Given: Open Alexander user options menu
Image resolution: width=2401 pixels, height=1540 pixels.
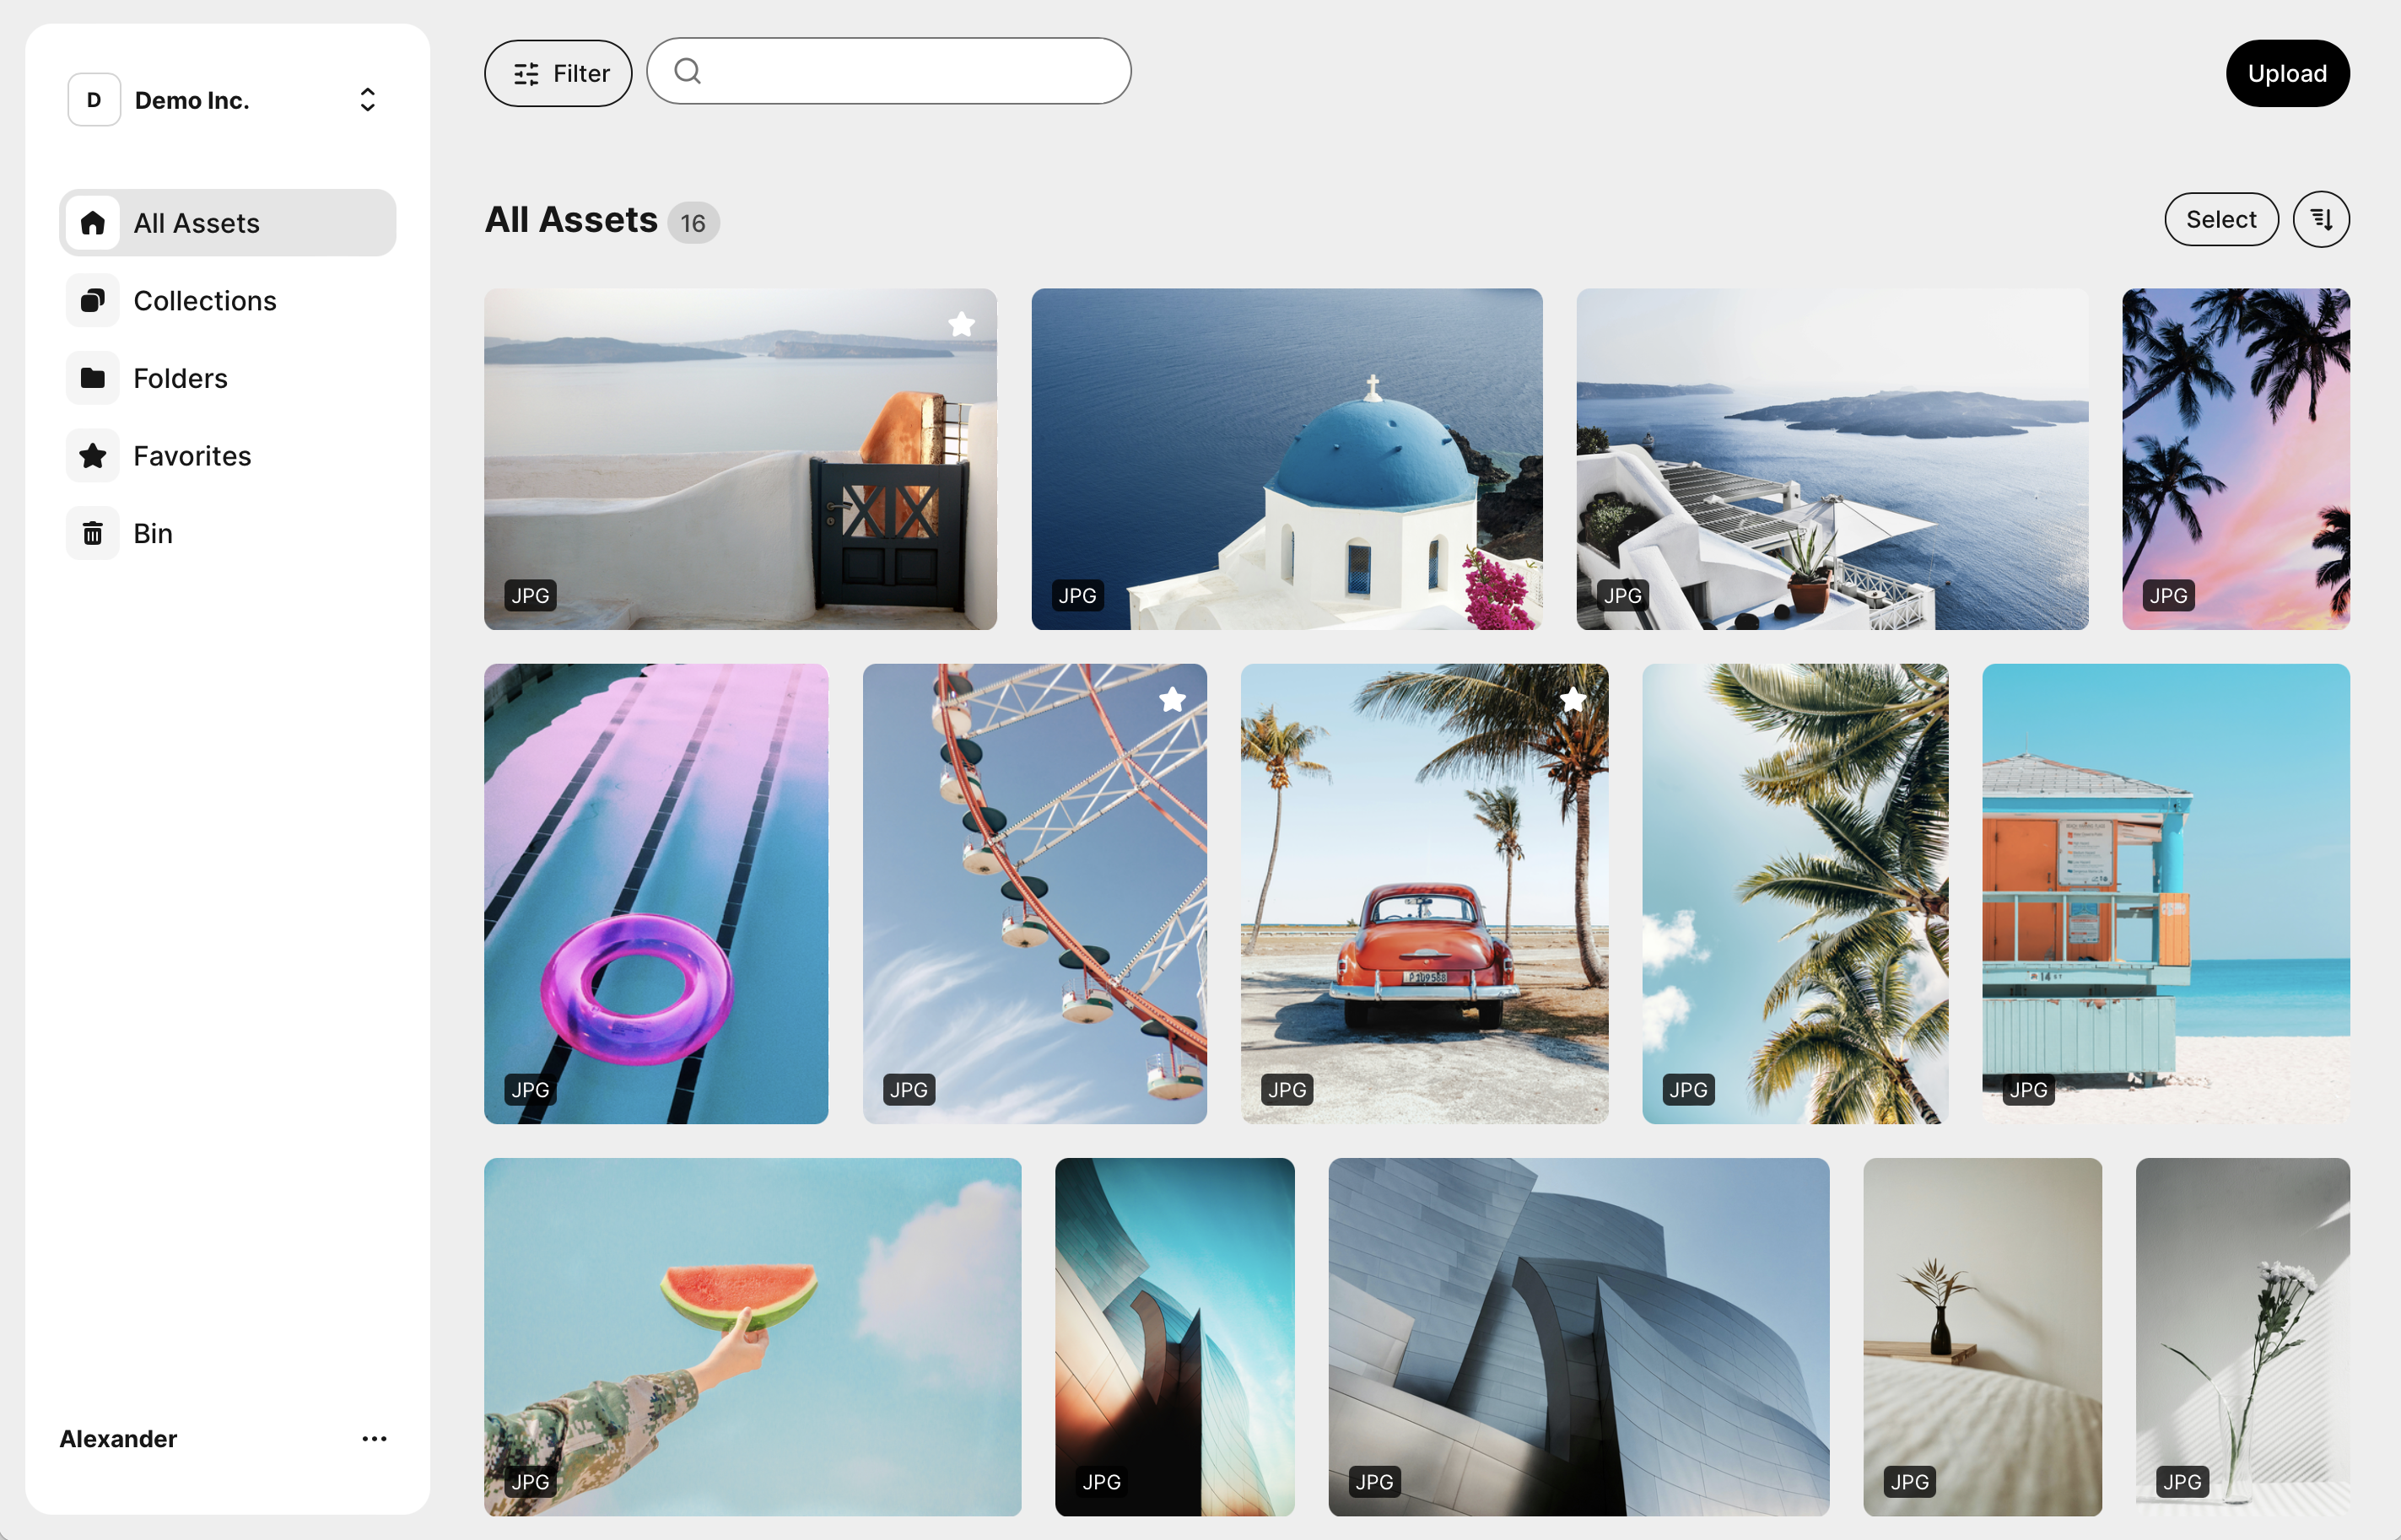Looking at the screenshot, I should point(373,1439).
